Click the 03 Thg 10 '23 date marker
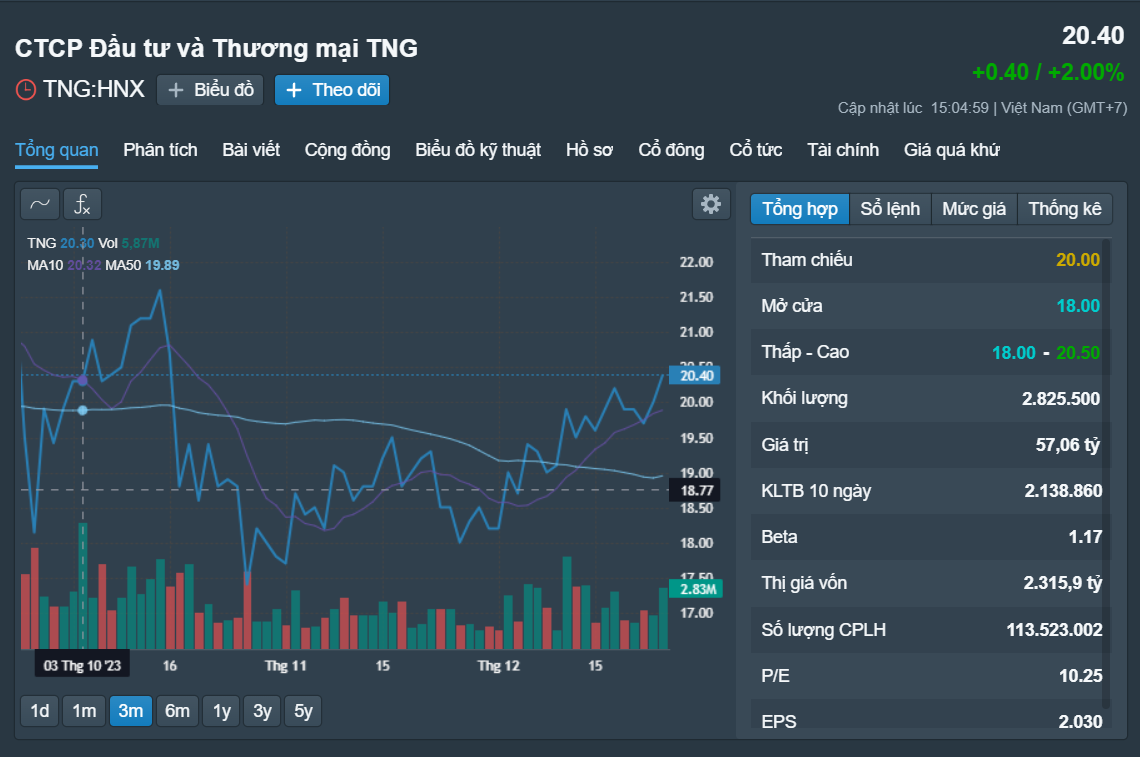1140x757 pixels. point(82,665)
